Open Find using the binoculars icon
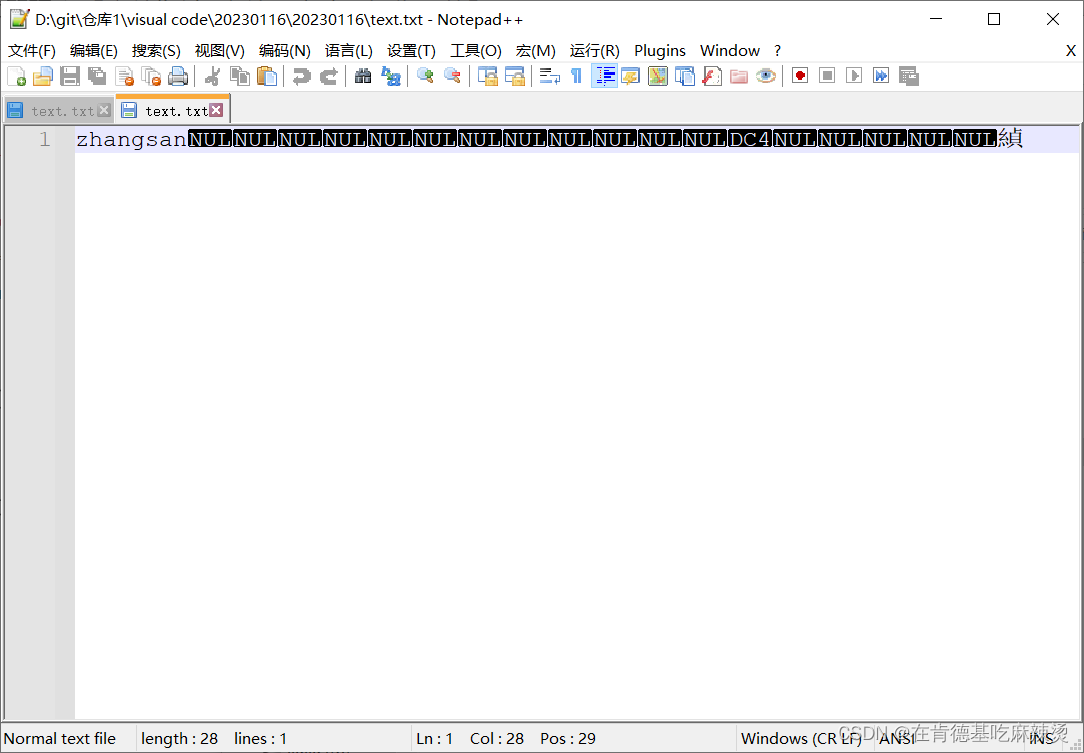The width and height of the screenshot is (1084, 753). [363, 75]
